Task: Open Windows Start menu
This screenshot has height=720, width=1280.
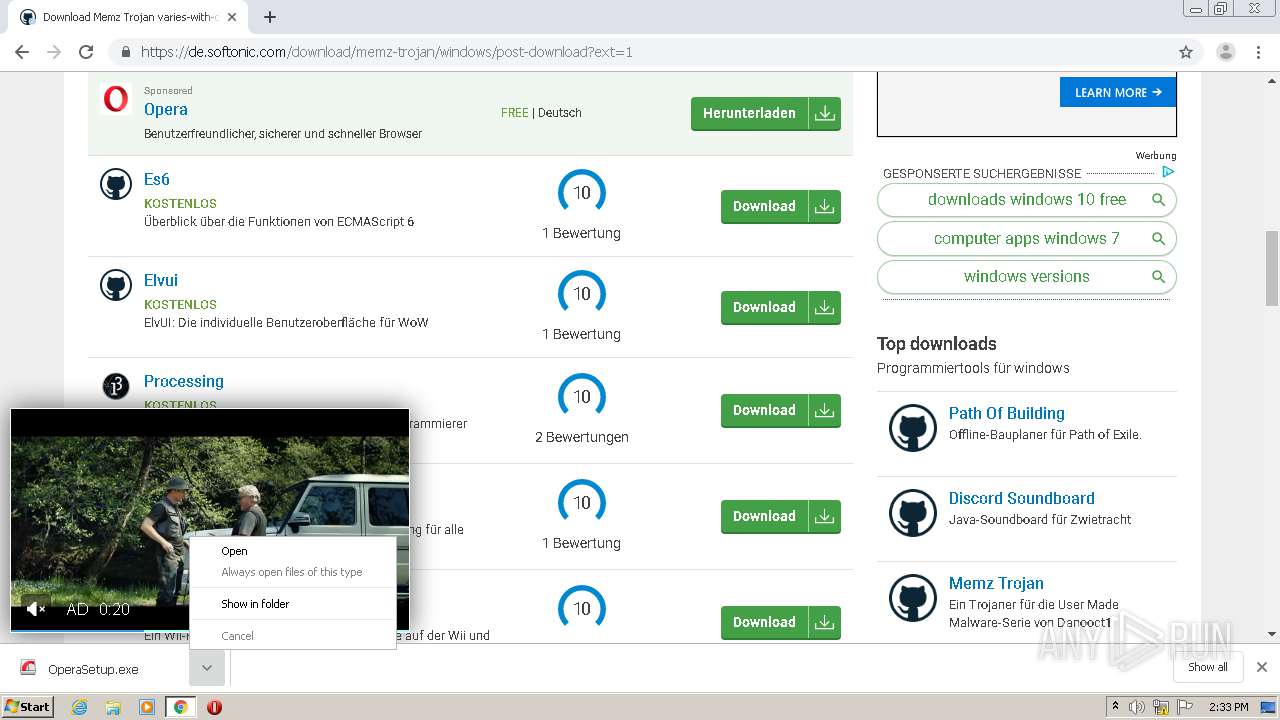Action: 27,707
